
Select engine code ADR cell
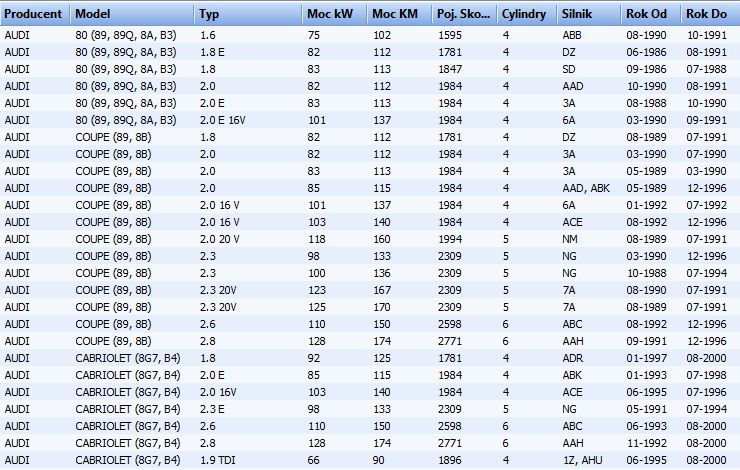[572, 358]
